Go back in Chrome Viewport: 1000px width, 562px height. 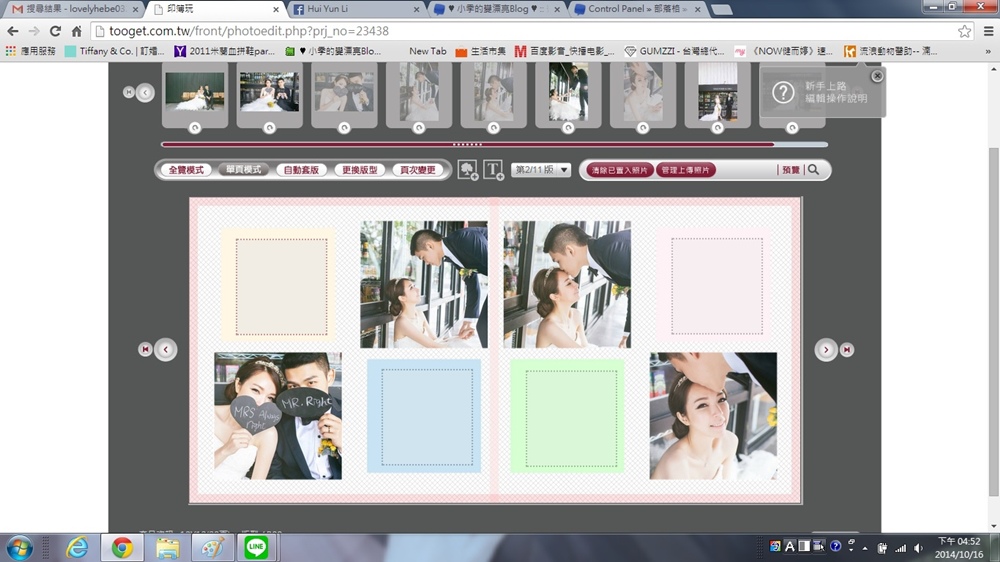pyautogui.click(x=13, y=31)
